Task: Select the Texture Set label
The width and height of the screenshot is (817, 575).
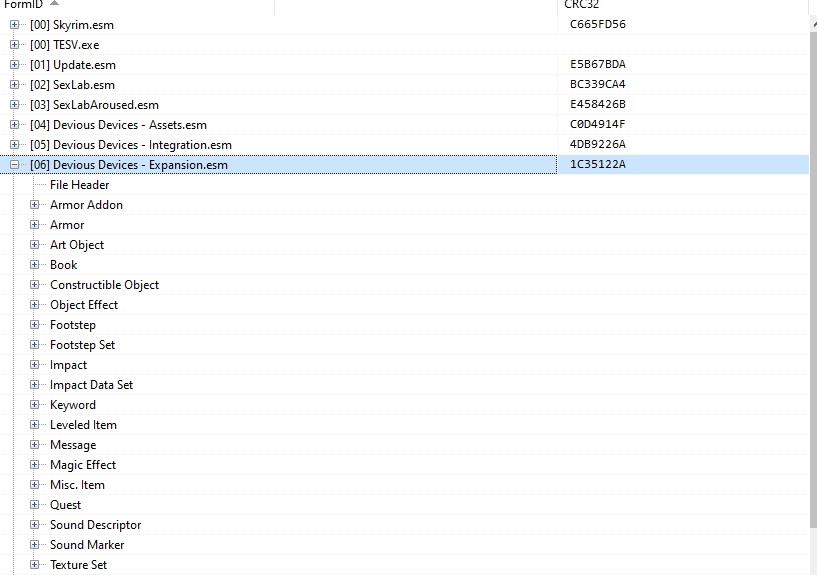Action: [79, 565]
